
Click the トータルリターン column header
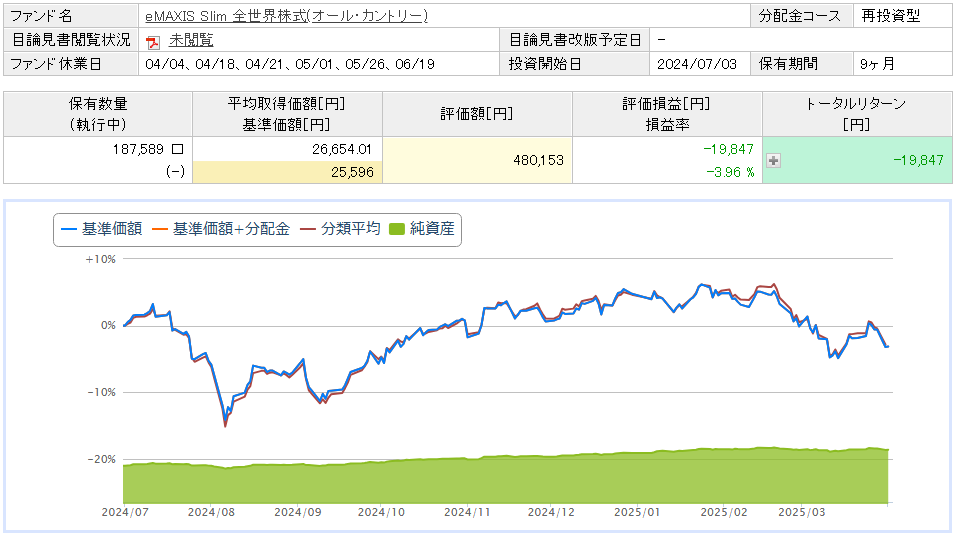857,114
